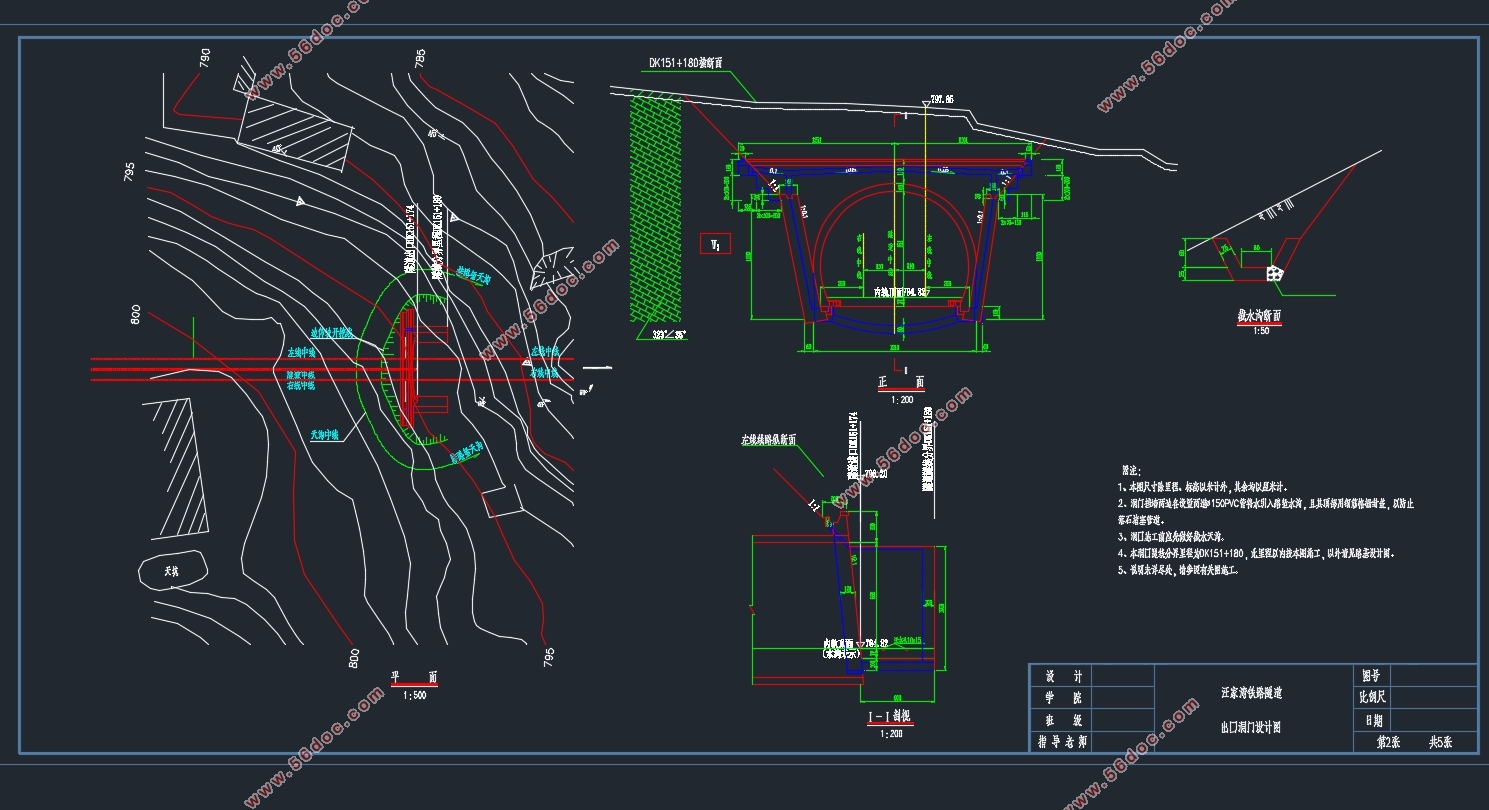Click the empty 日期 value cell
1489x810 pixels.
[x=1433, y=720]
